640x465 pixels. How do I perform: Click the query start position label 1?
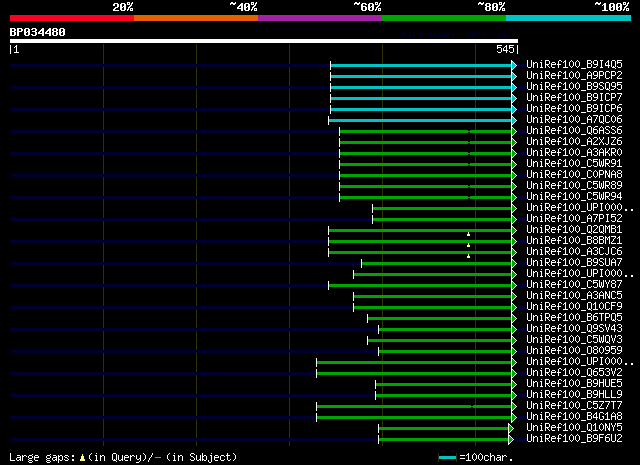[16, 49]
